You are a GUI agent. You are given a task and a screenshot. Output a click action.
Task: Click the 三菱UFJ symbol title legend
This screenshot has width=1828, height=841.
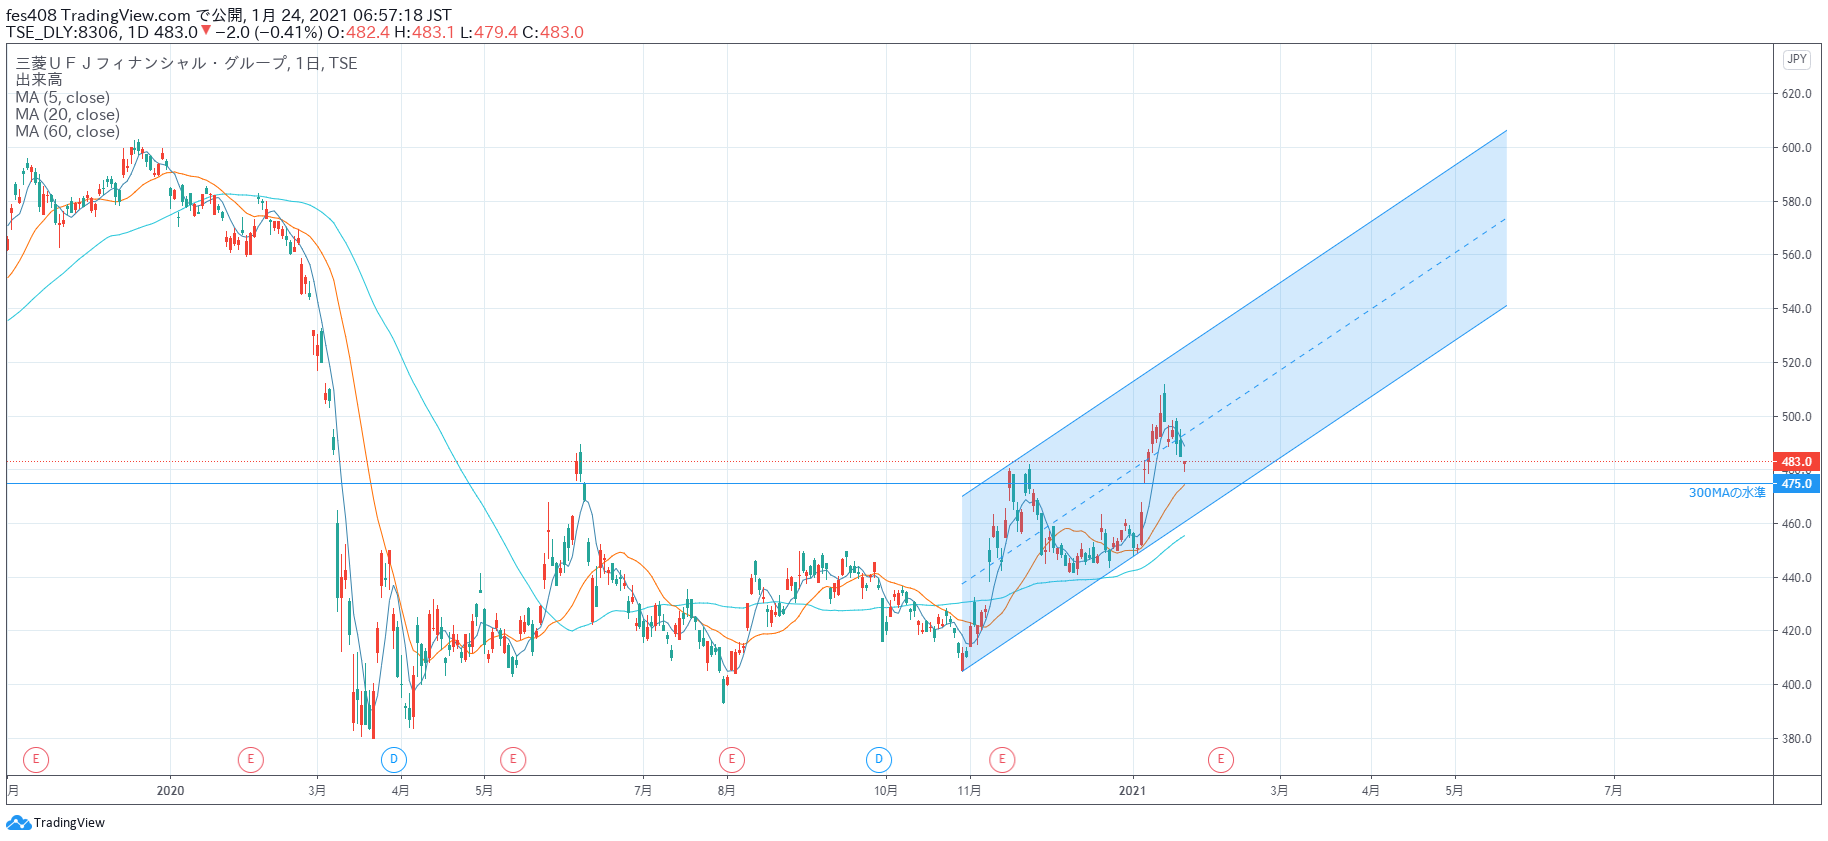coord(186,63)
